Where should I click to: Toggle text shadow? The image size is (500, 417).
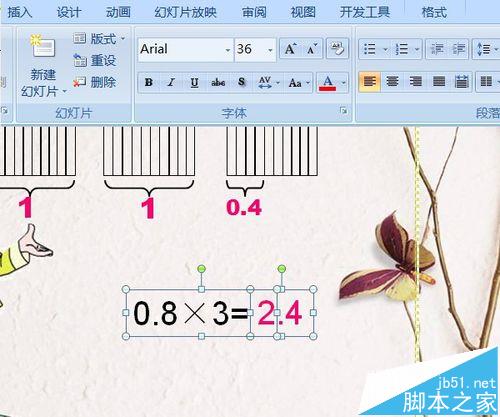(x=242, y=82)
